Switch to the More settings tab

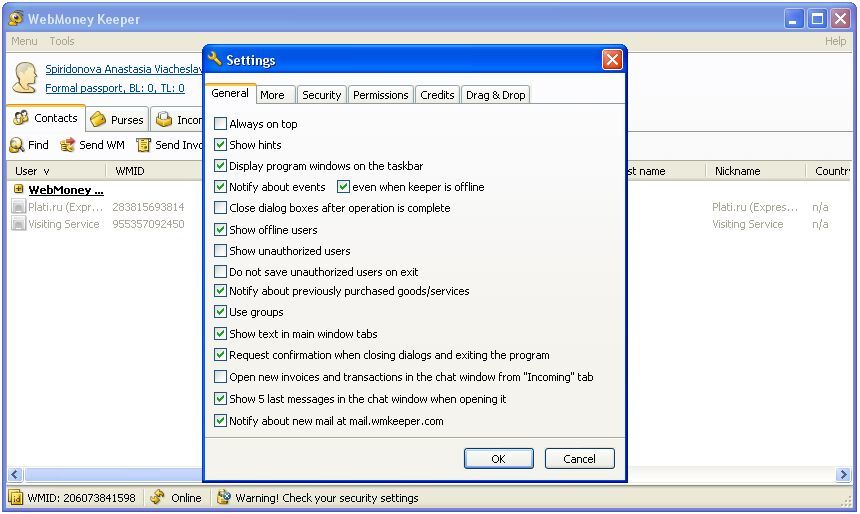pos(273,95)
